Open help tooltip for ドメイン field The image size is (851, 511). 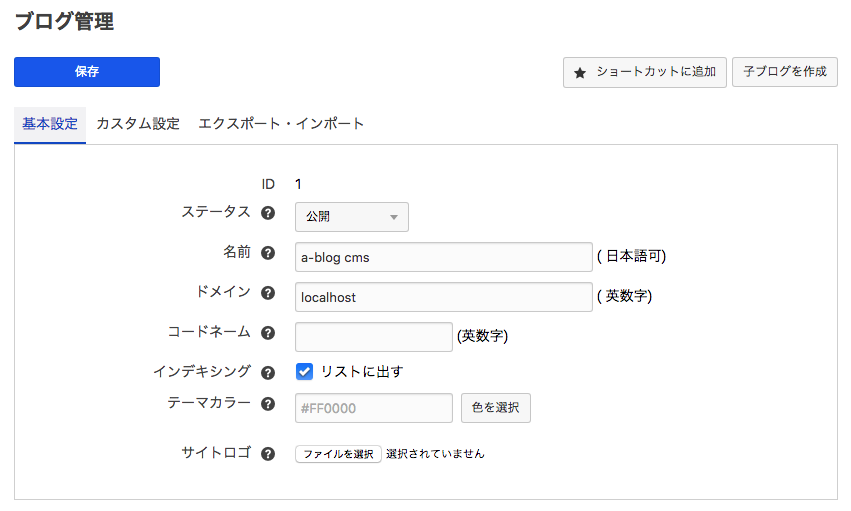(x=267, y=293)
